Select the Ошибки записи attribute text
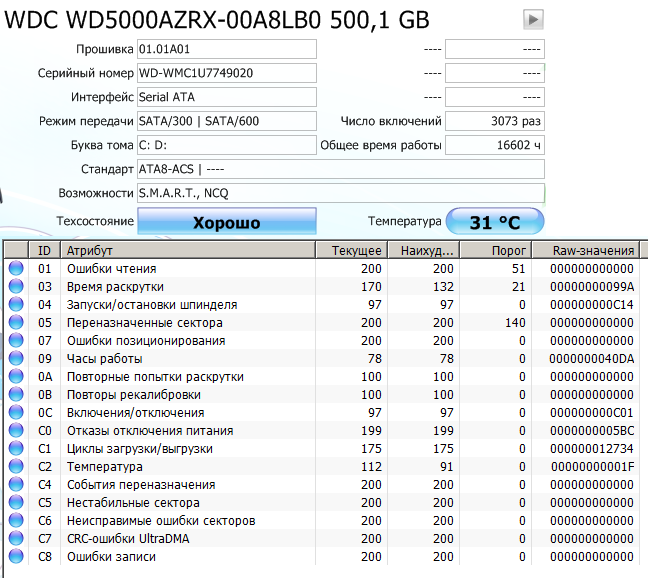 coord(111,557)
